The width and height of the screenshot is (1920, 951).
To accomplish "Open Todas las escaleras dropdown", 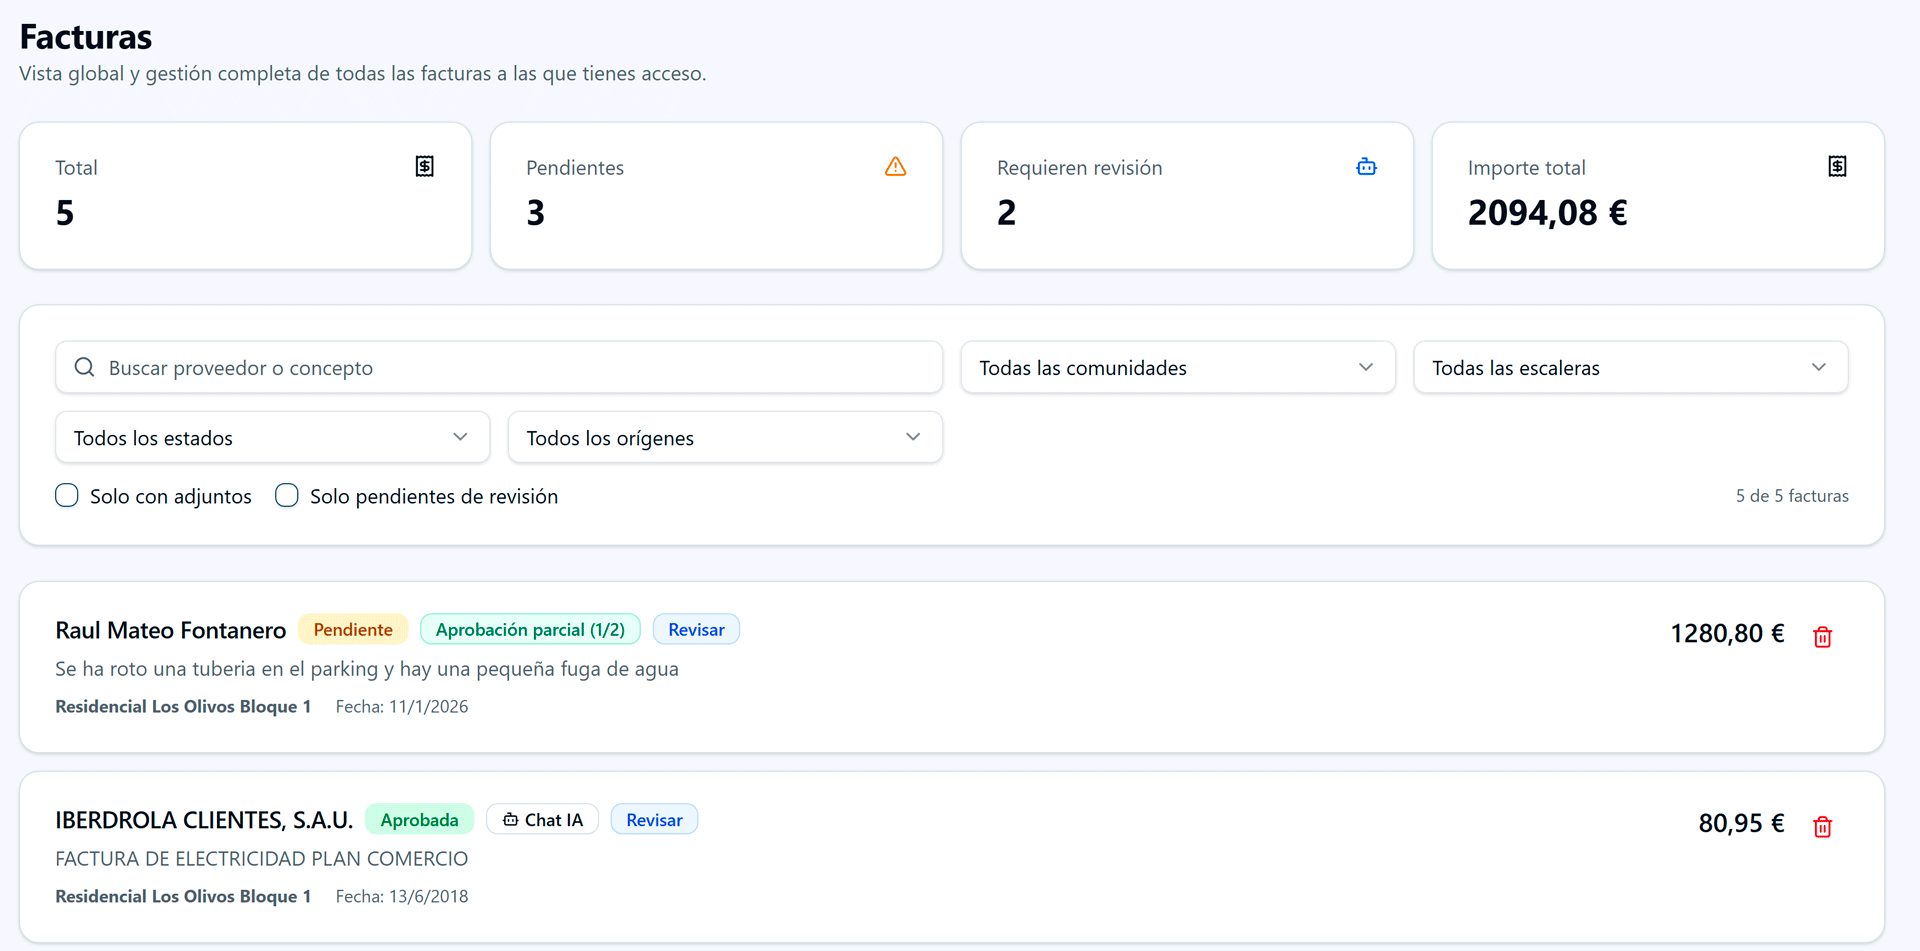I will pos(1631,367).
